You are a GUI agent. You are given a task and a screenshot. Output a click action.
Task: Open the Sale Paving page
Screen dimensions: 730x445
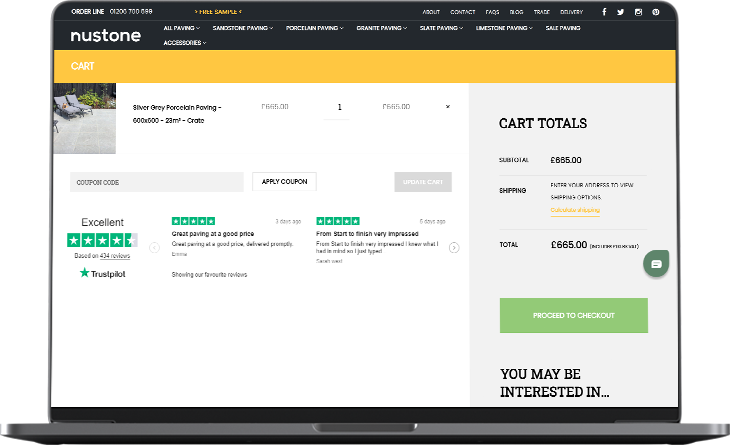click(563, 28)
